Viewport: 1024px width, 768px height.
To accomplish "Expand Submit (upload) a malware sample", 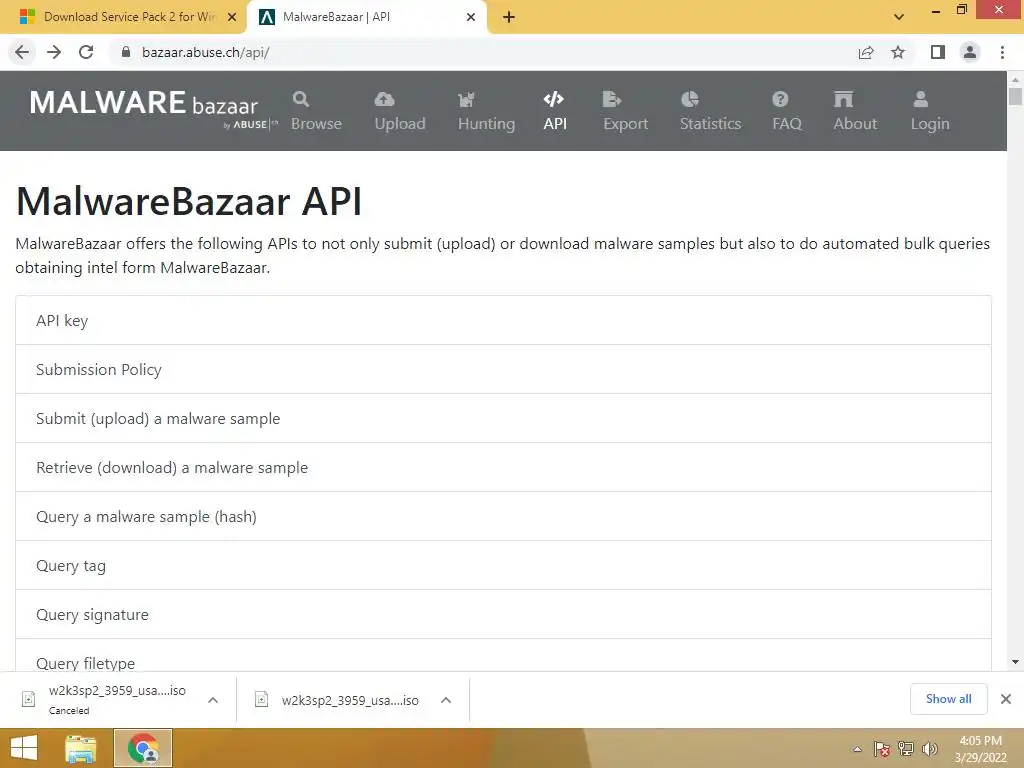I will (x=504, y=419).
